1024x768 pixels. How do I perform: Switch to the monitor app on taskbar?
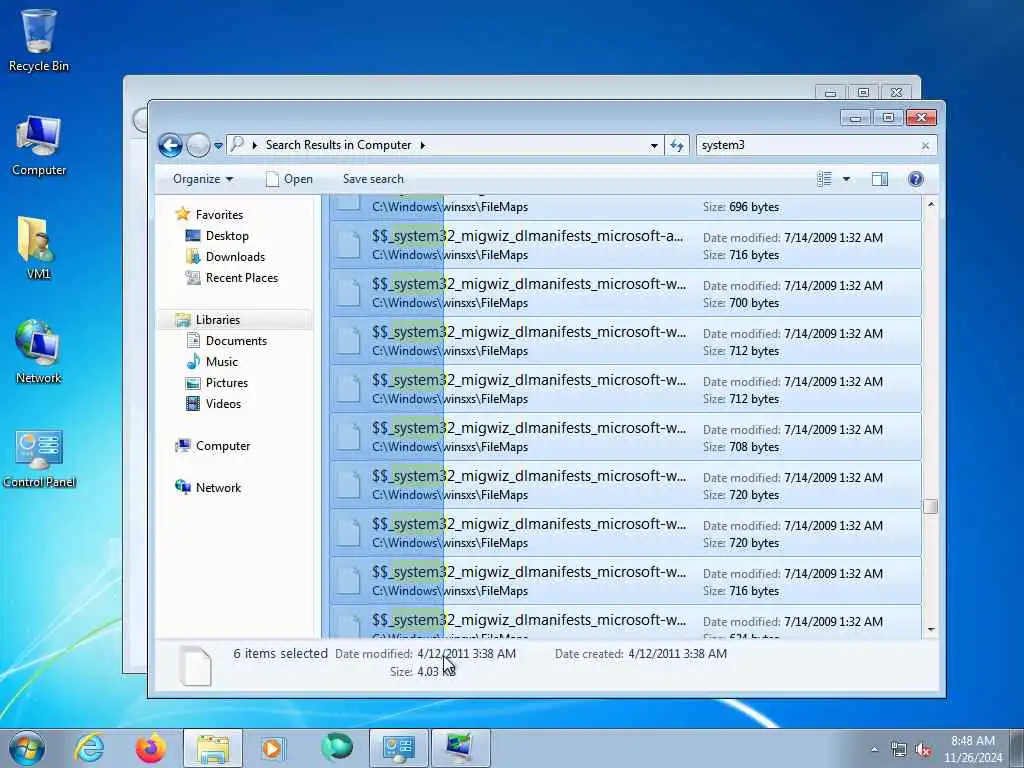460,748
